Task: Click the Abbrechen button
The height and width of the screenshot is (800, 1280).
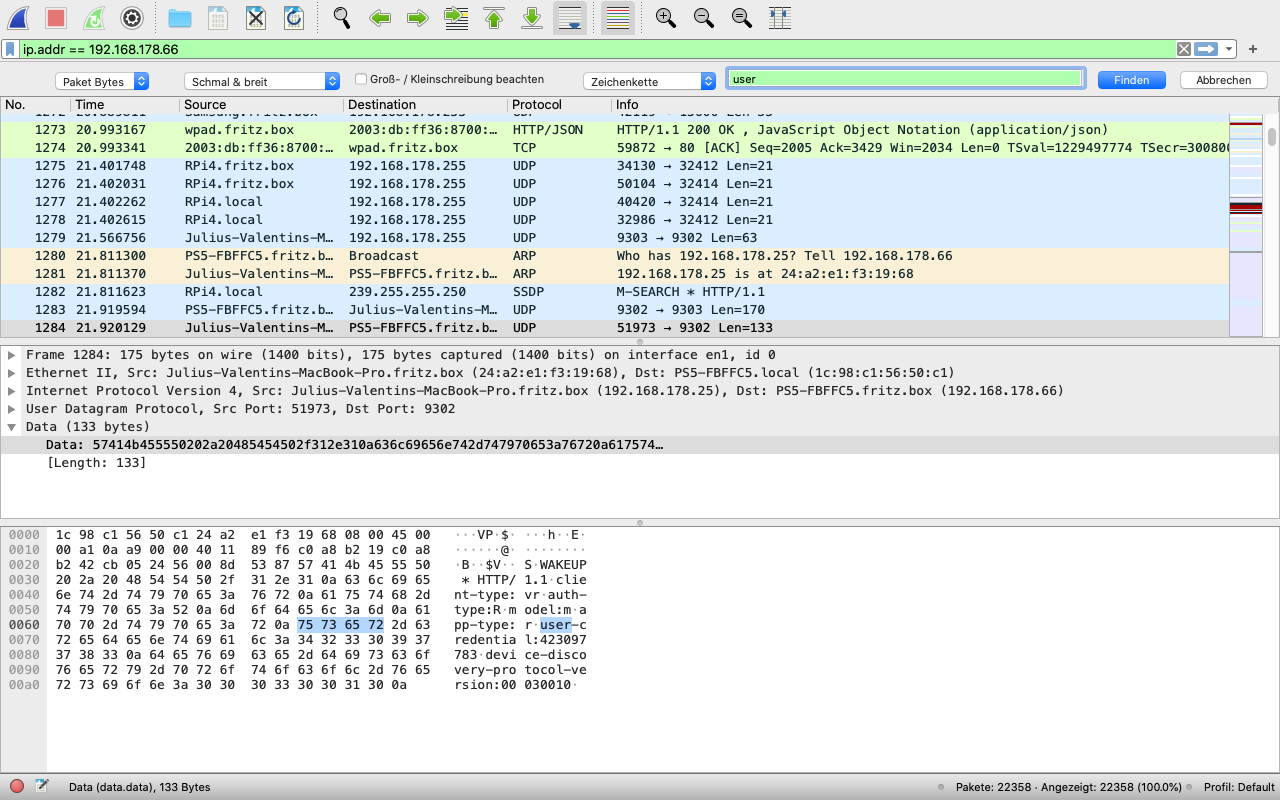Action: tap(1223, 80)
